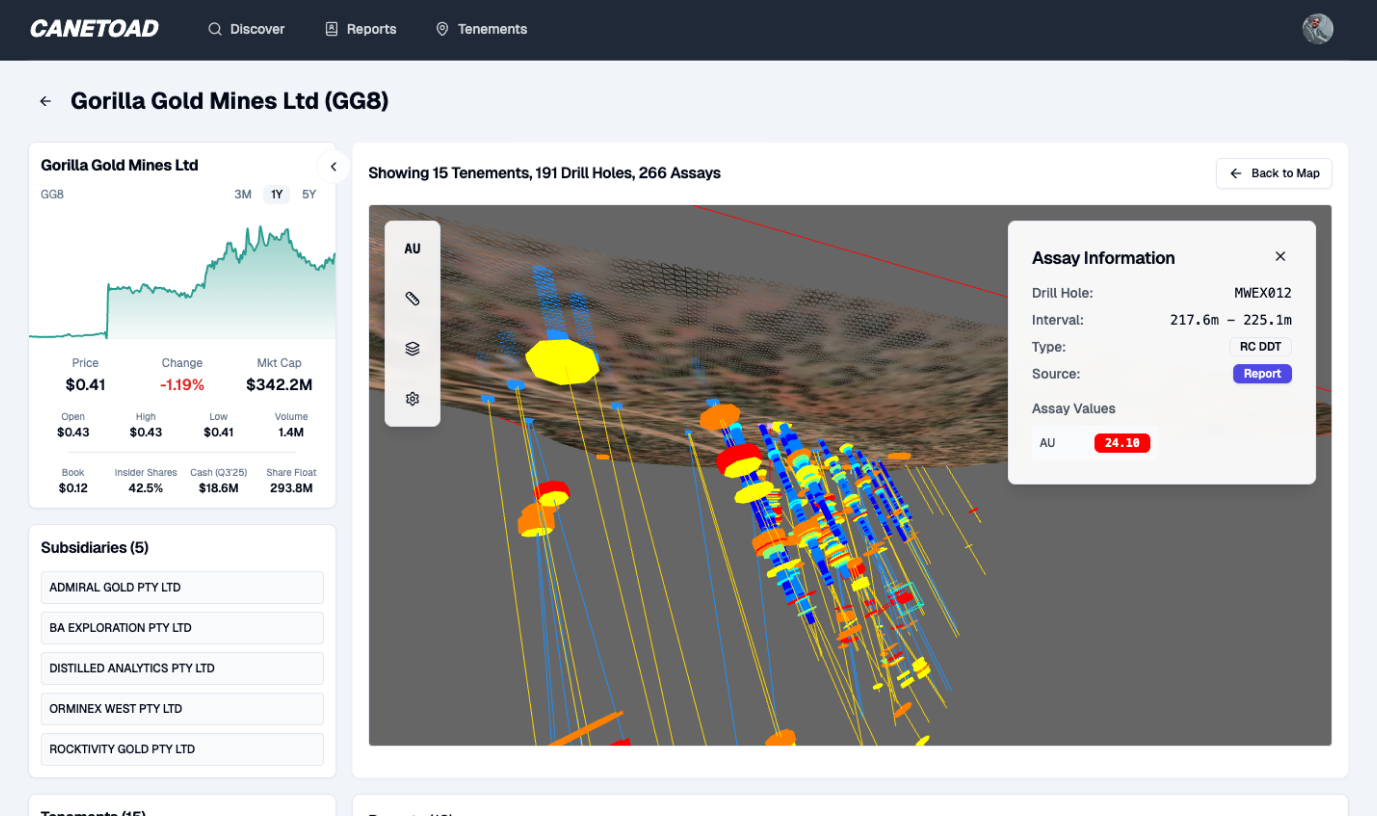Open the user profile avatar
1377x816 pixels.
(x=1317, y=29)
